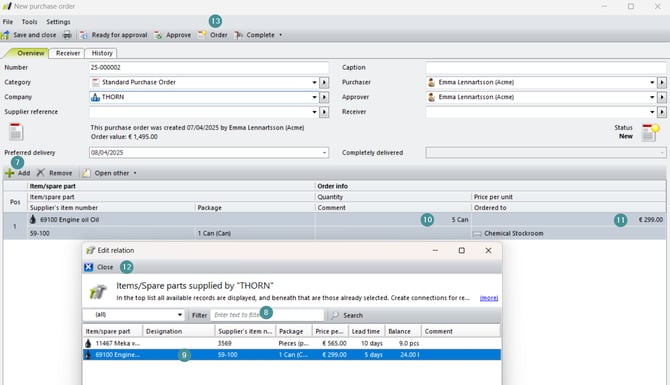Open the Tools menu
This screenshot has width=670, height=385.
coord(29,22)
